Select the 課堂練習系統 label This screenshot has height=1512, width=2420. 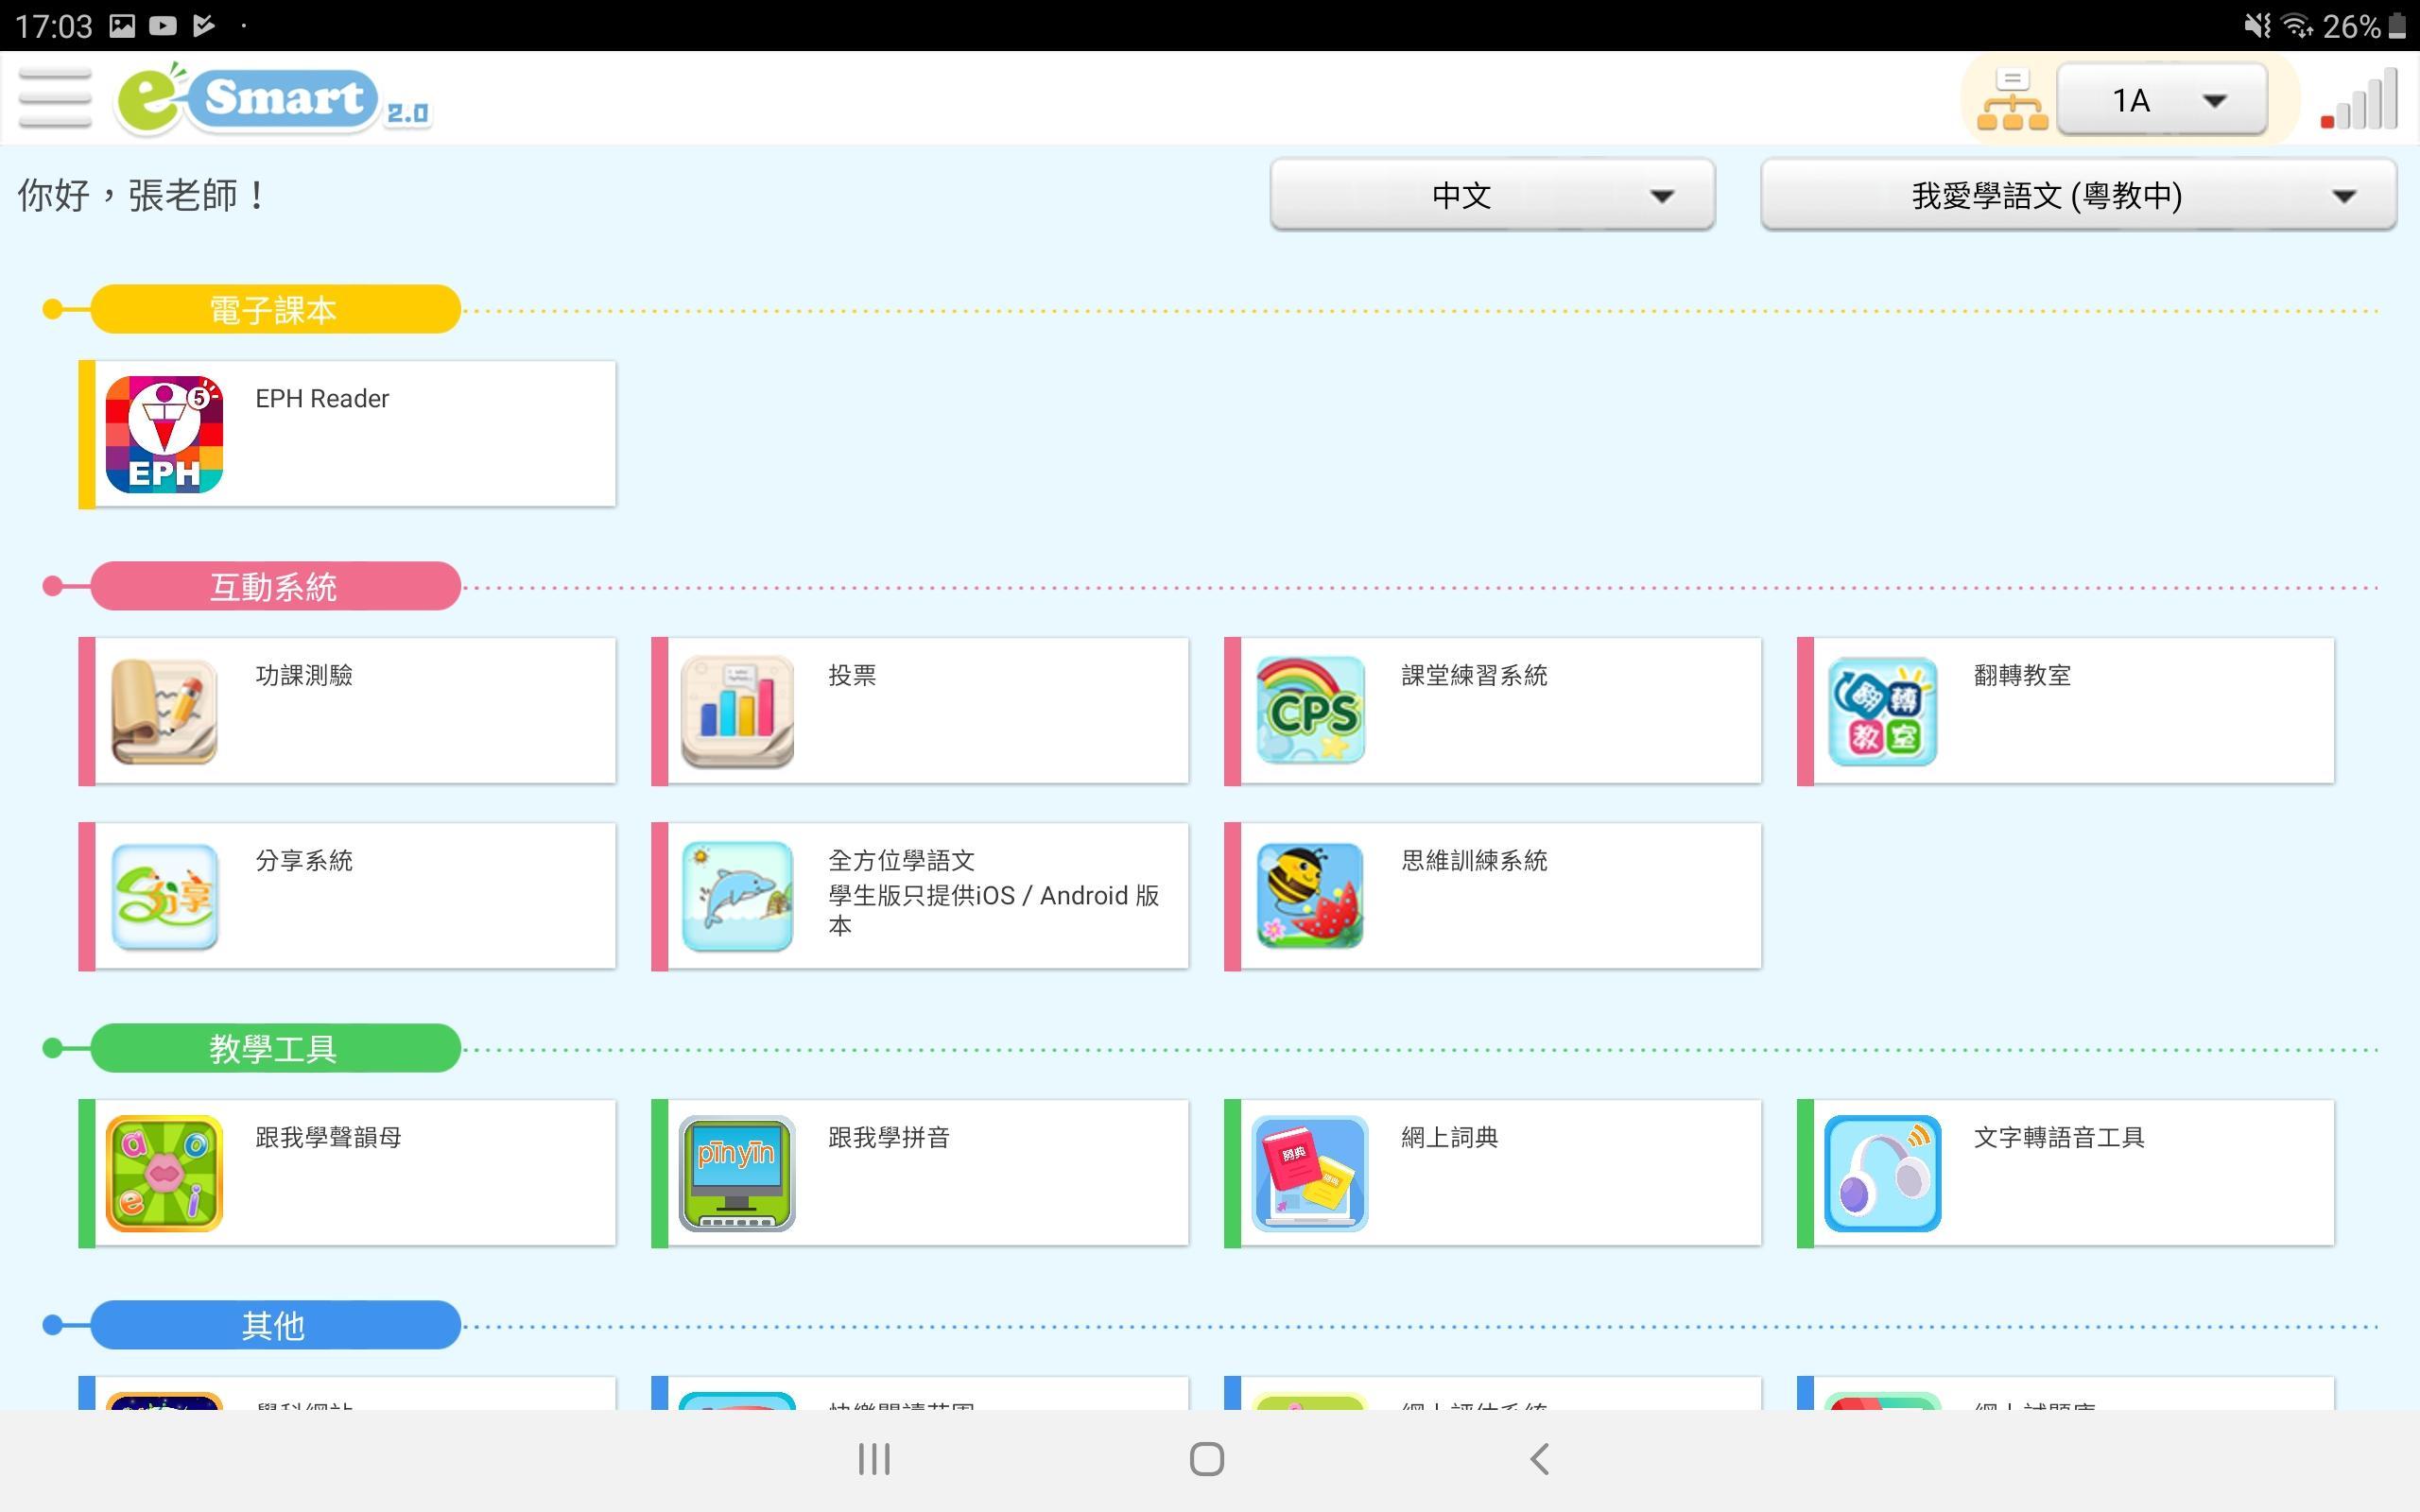pyautogui.click(x=1474, y=676)
